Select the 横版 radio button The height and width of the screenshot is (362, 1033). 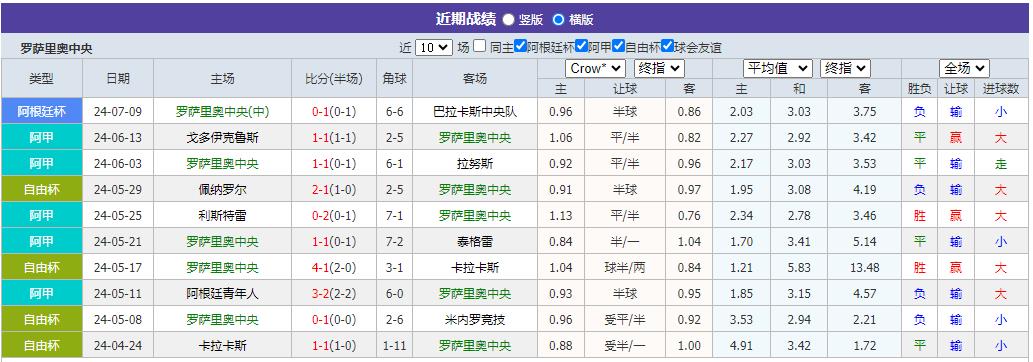coord(559,20)
